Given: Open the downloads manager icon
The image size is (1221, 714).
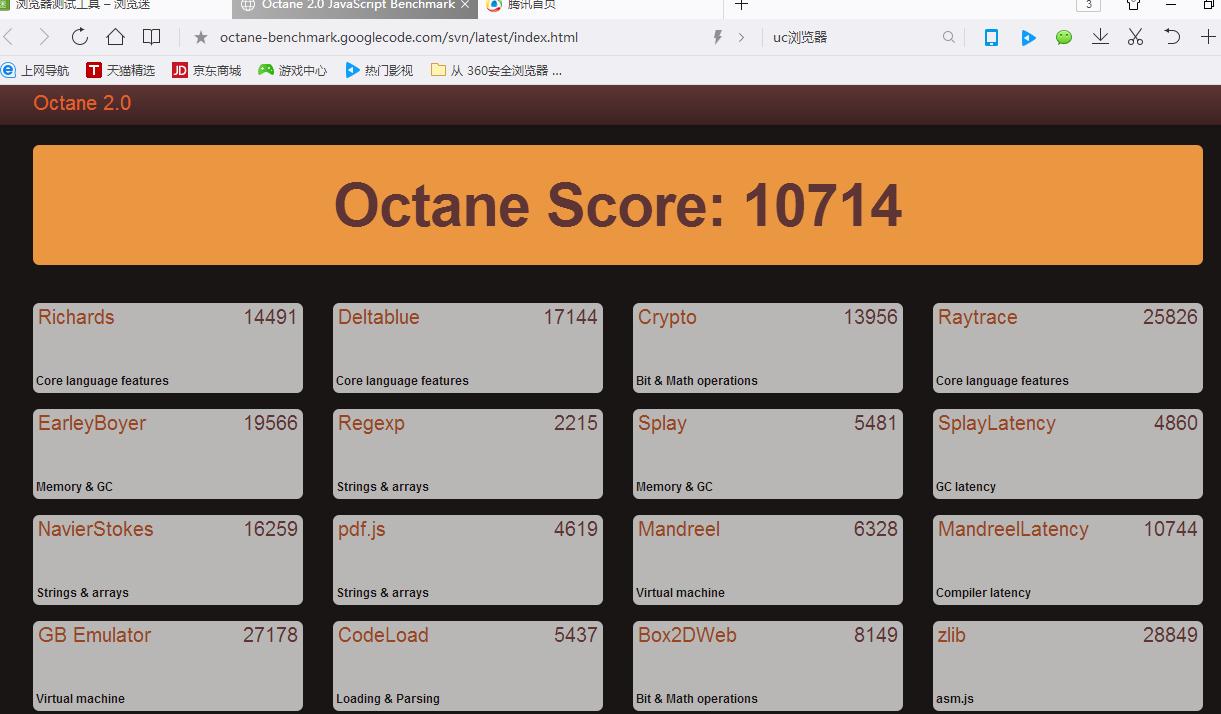Looking at the screenshot, I should pos(1100,37).
